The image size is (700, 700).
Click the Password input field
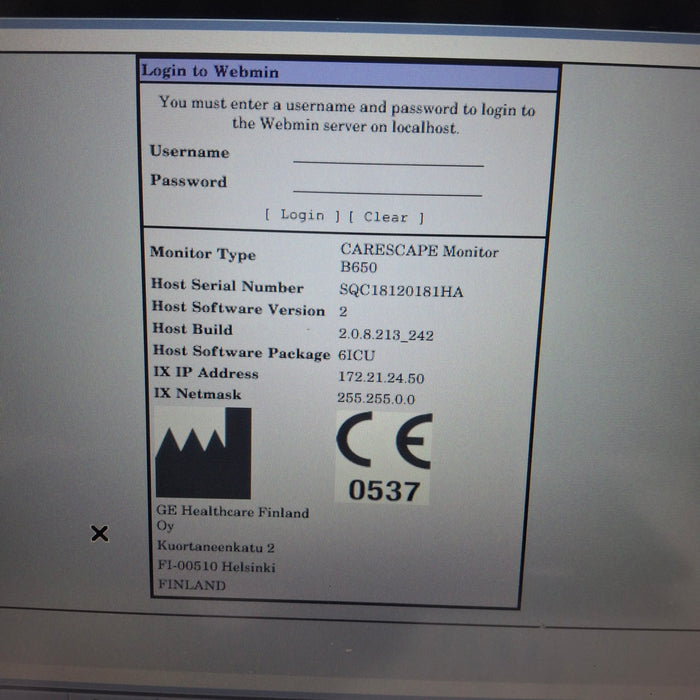tap(388, 186)
